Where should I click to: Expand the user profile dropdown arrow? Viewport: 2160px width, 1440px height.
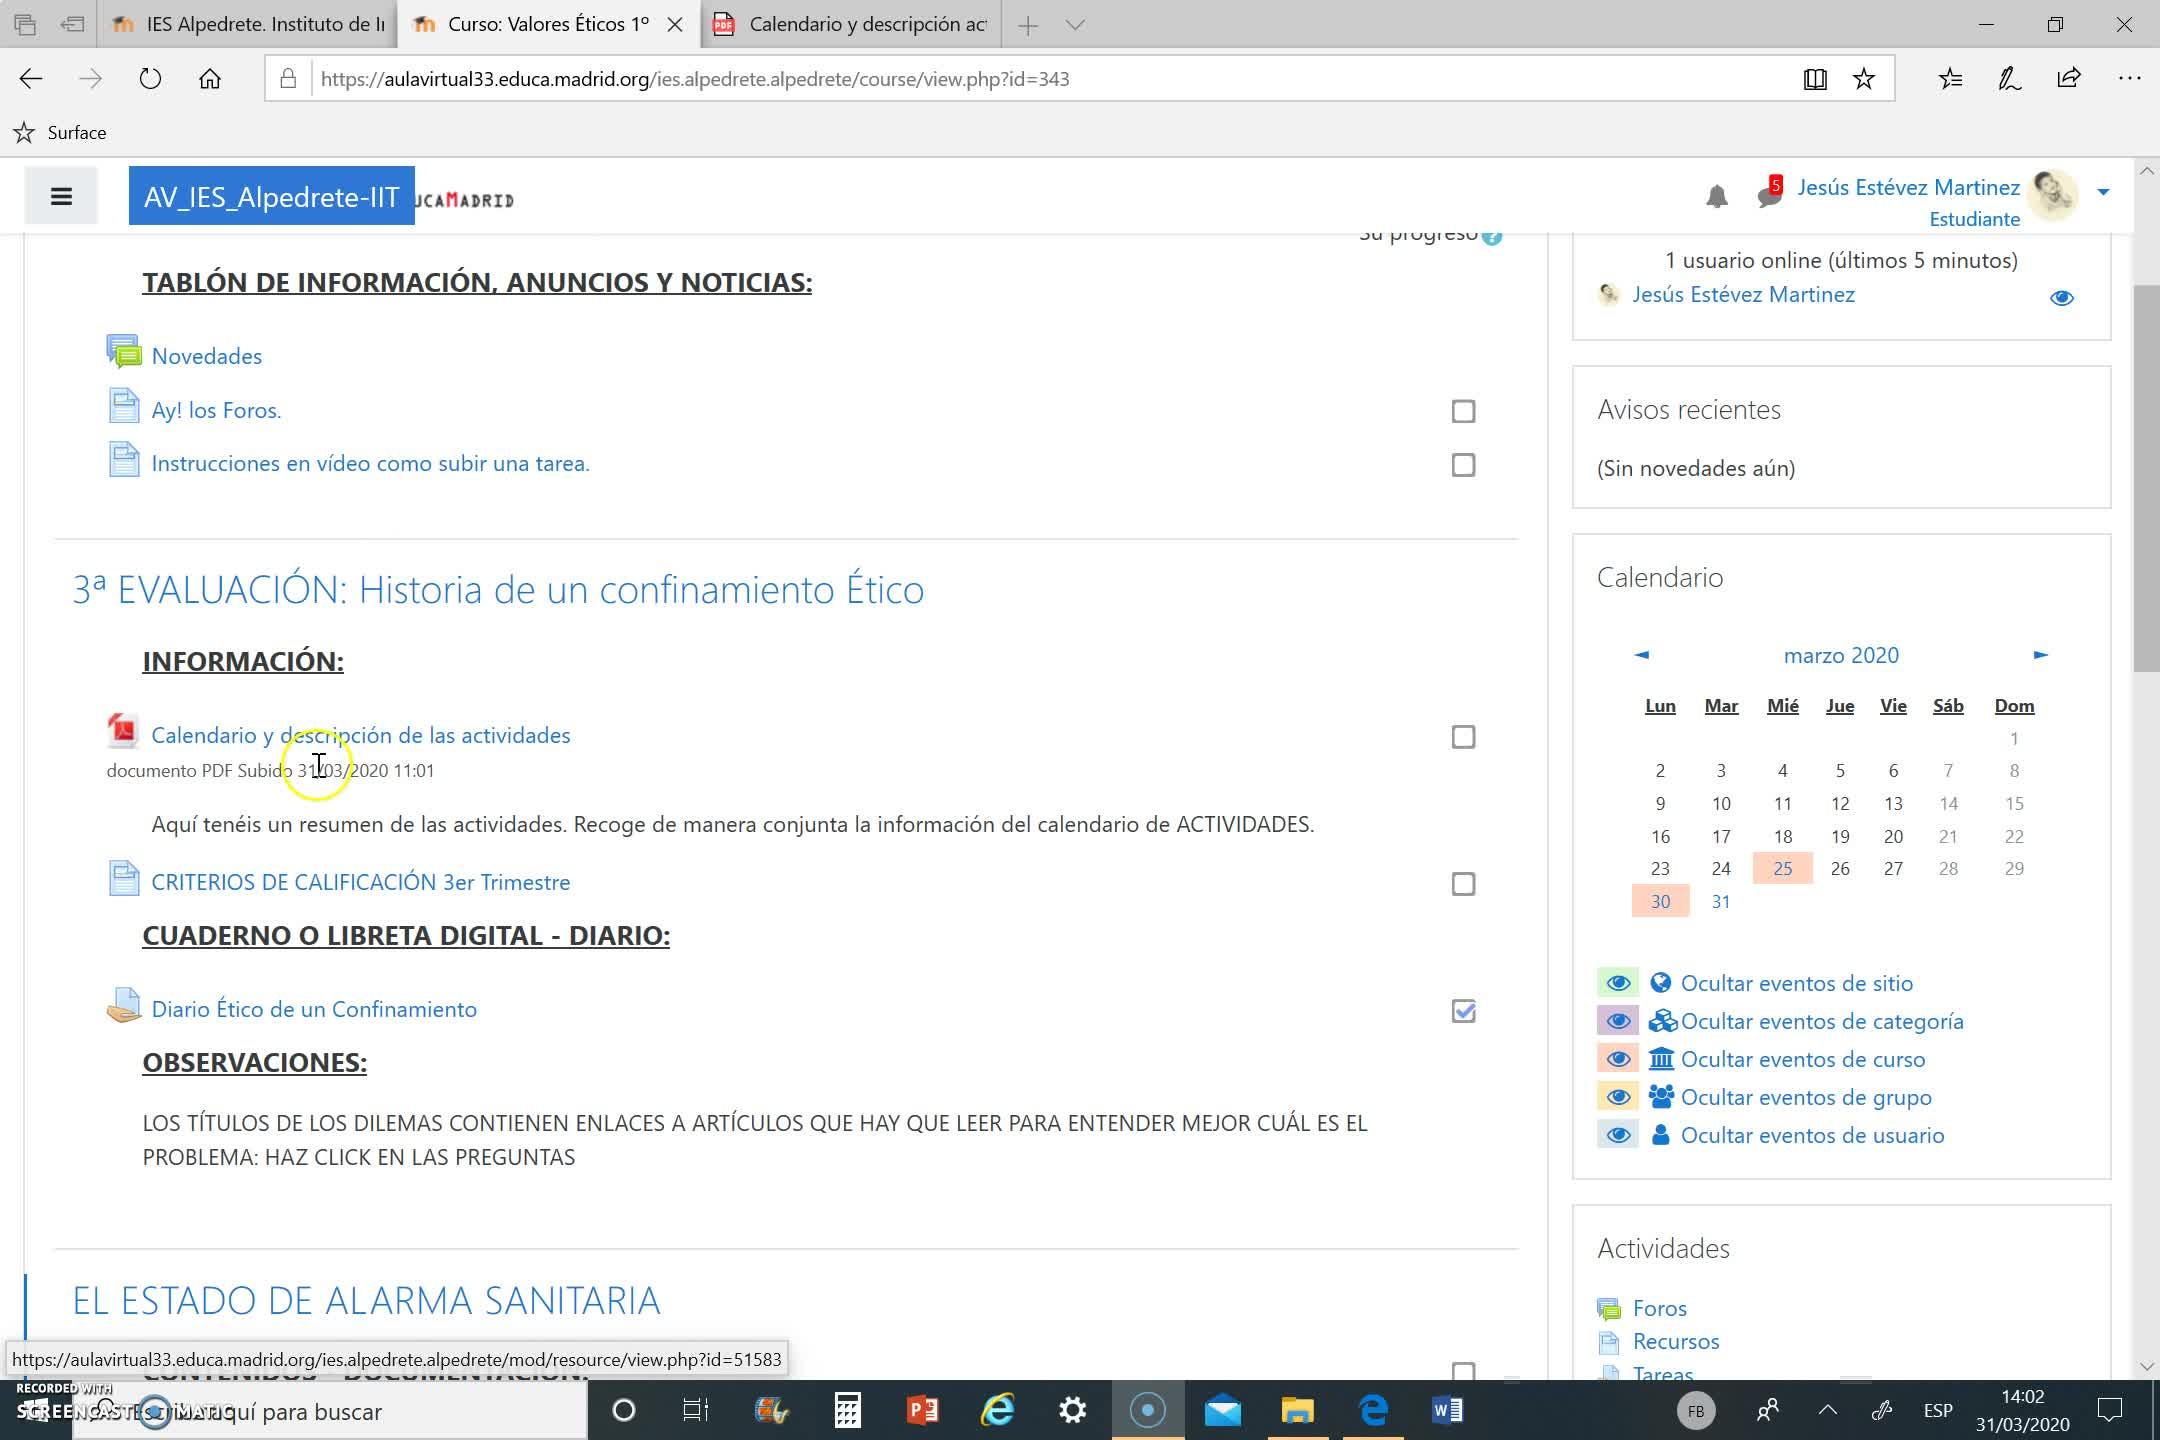click(2103, 192)
